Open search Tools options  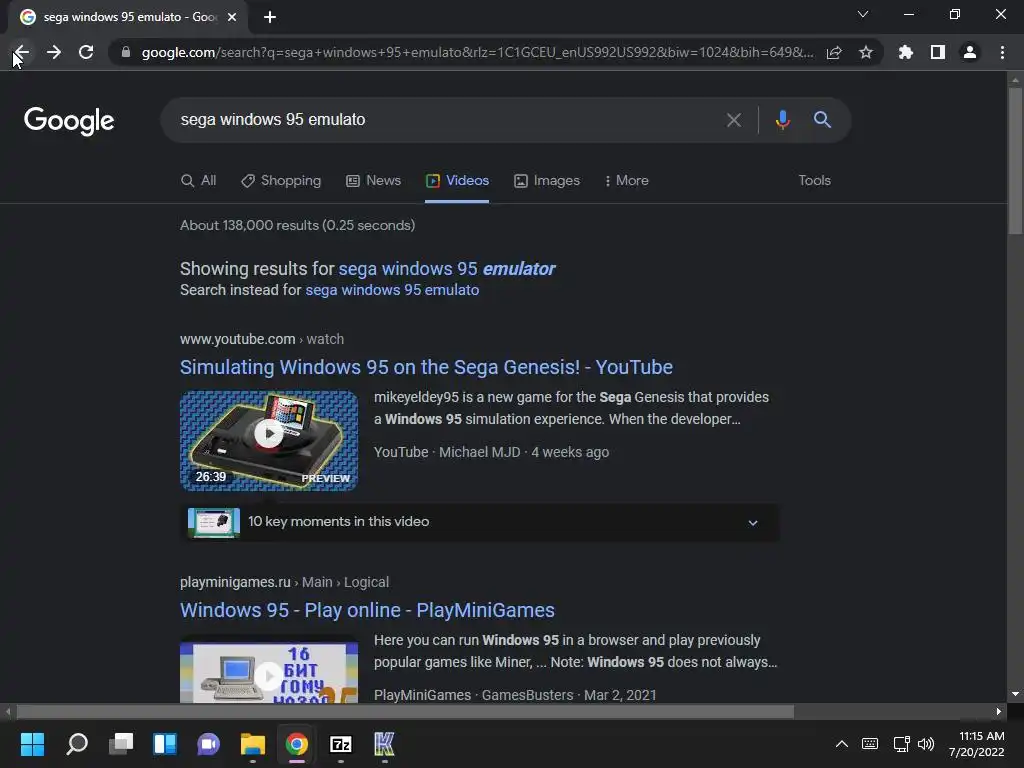(x=814, y=181)
